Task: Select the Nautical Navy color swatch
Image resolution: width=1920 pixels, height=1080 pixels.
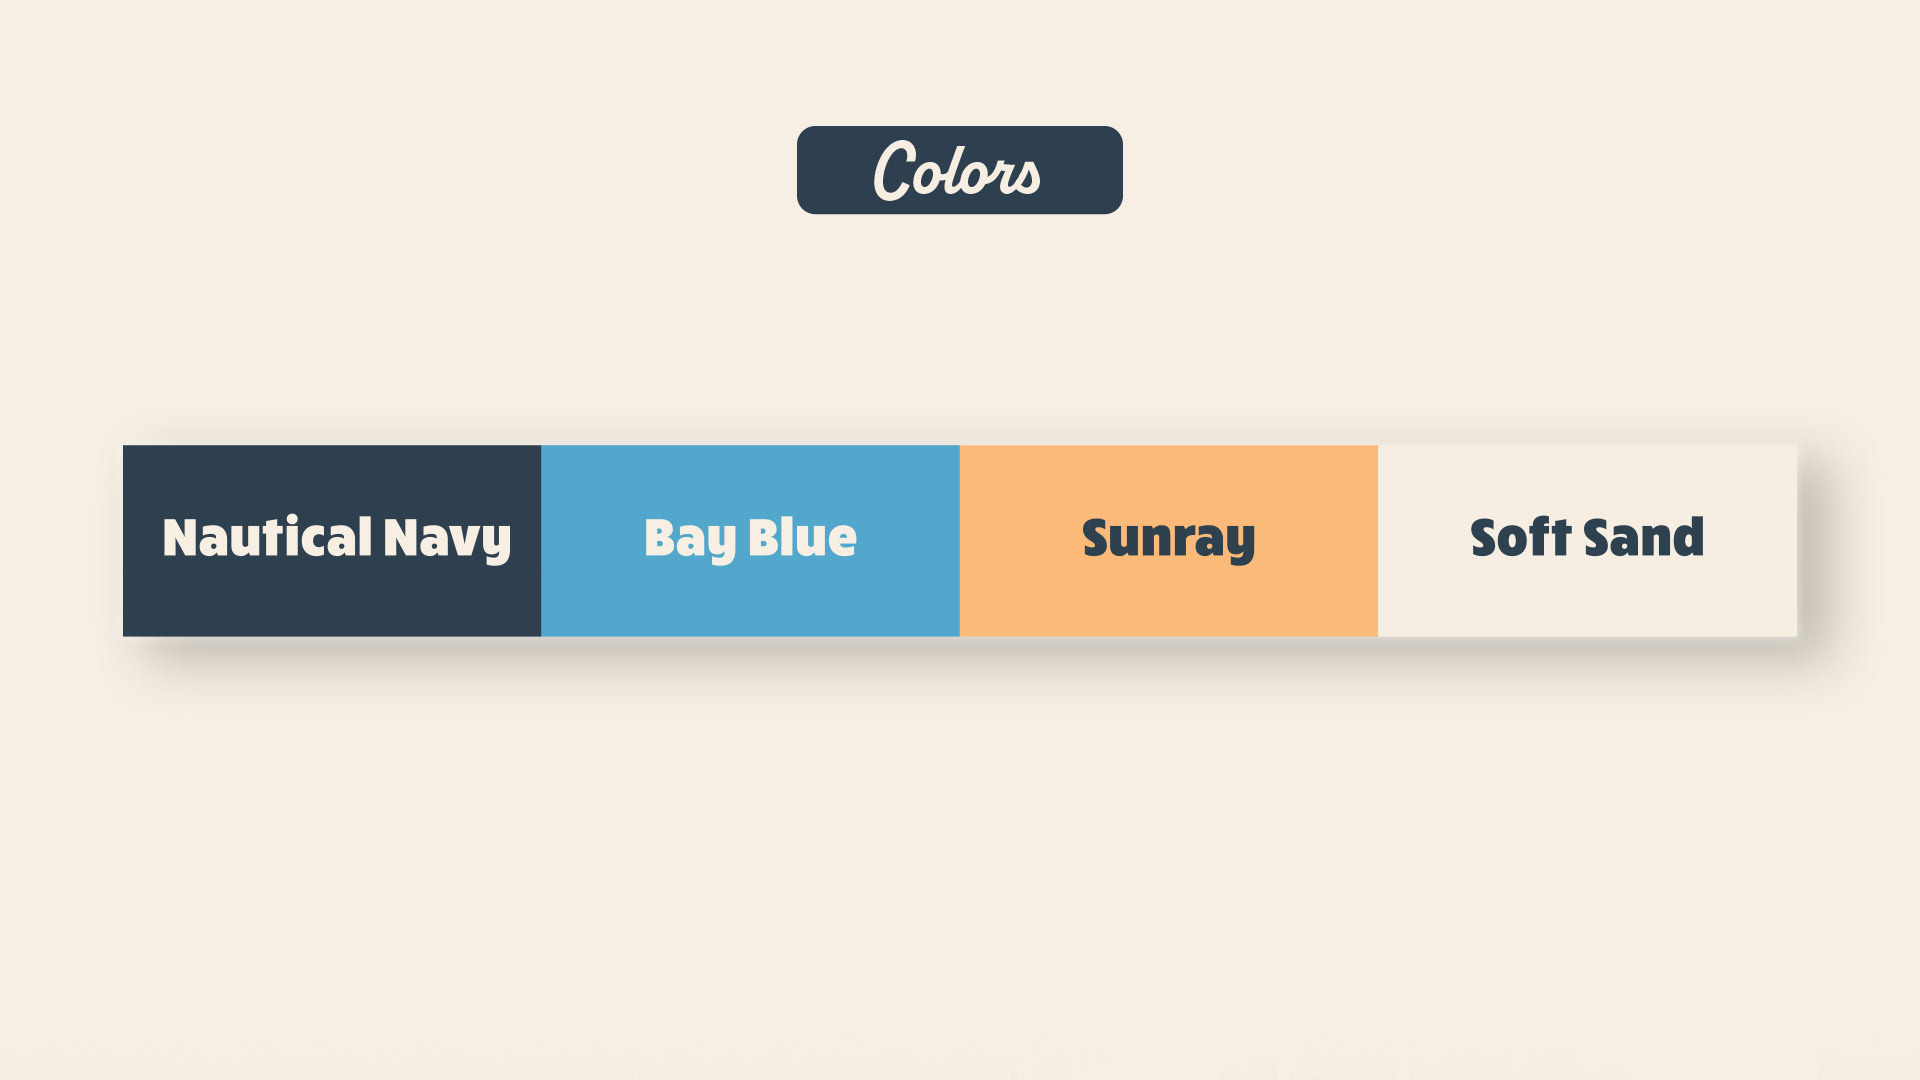Action: [332, 541]
